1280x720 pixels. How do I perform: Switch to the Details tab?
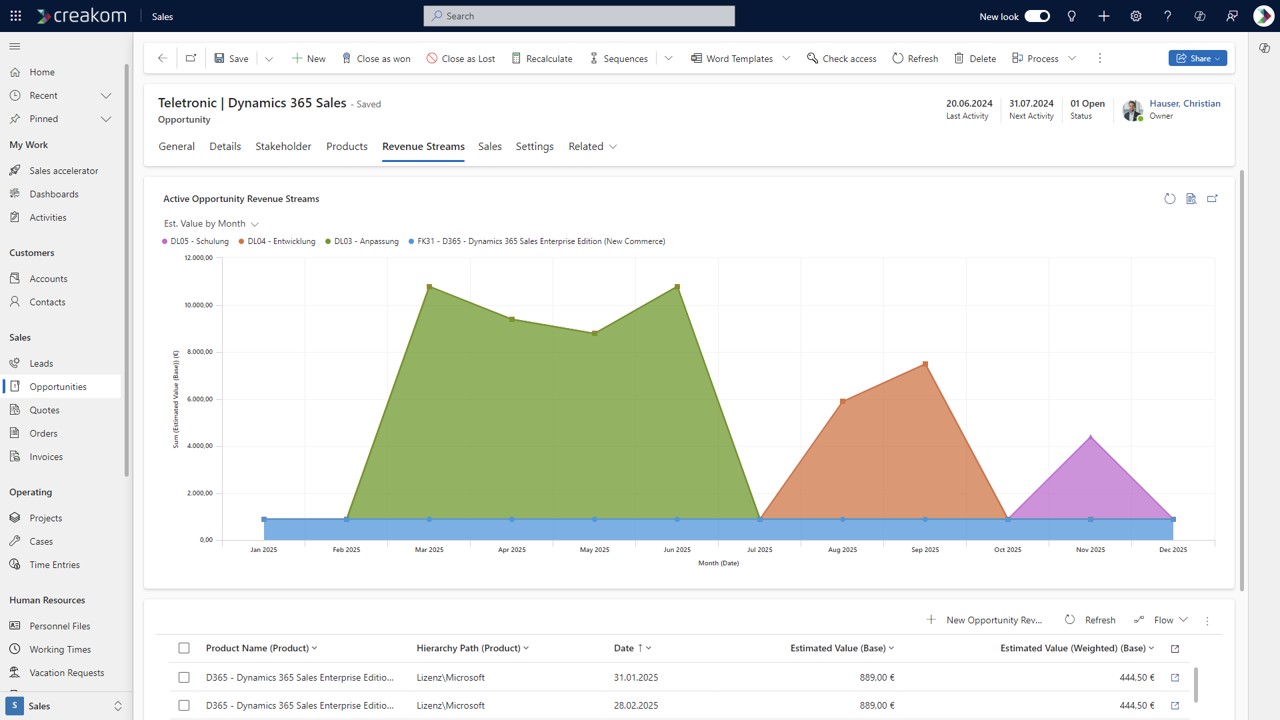225,146
